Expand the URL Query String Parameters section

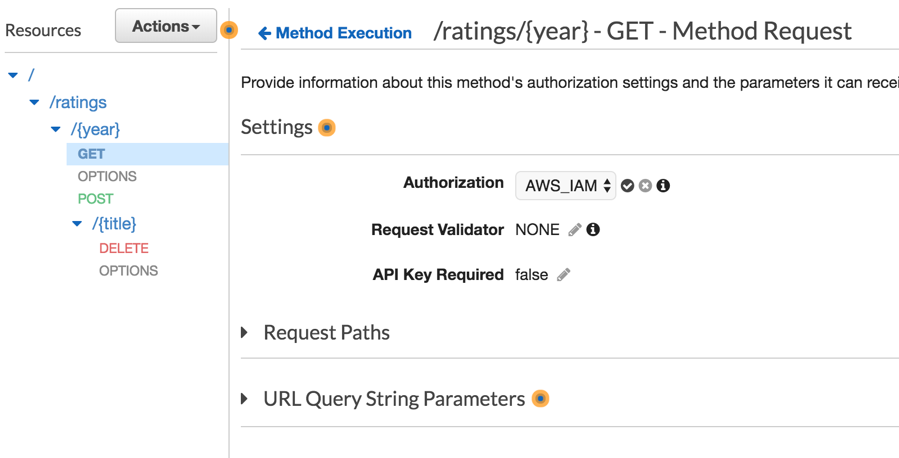pos(246,399)
